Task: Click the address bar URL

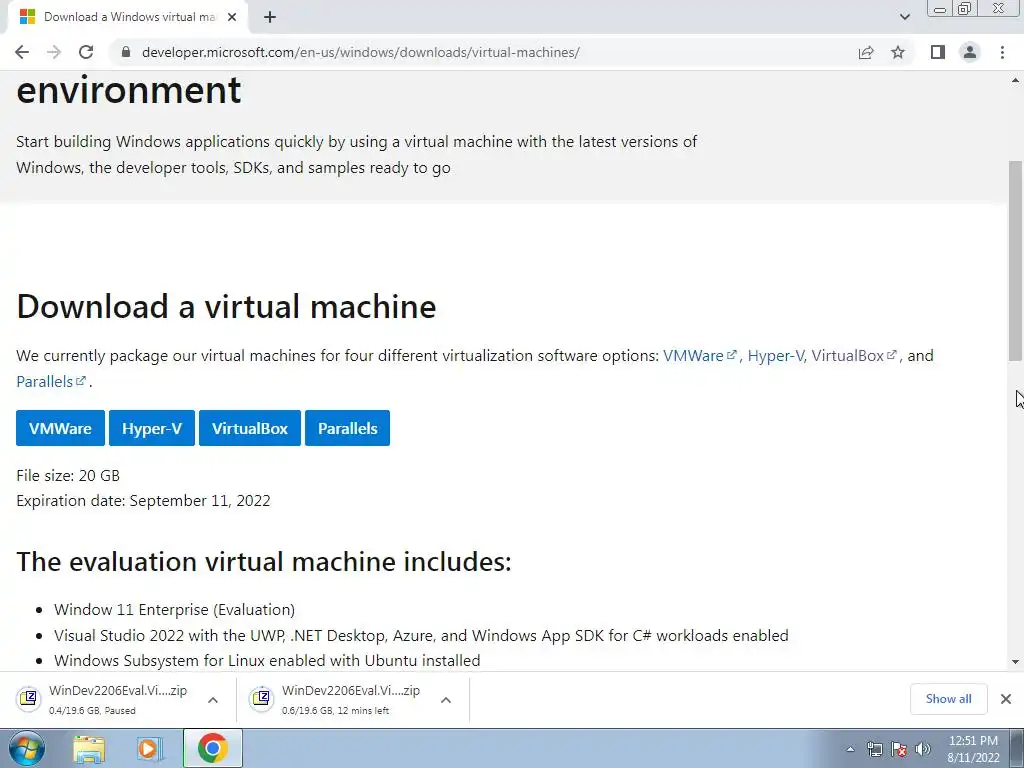Action: (x=360, y=52)
